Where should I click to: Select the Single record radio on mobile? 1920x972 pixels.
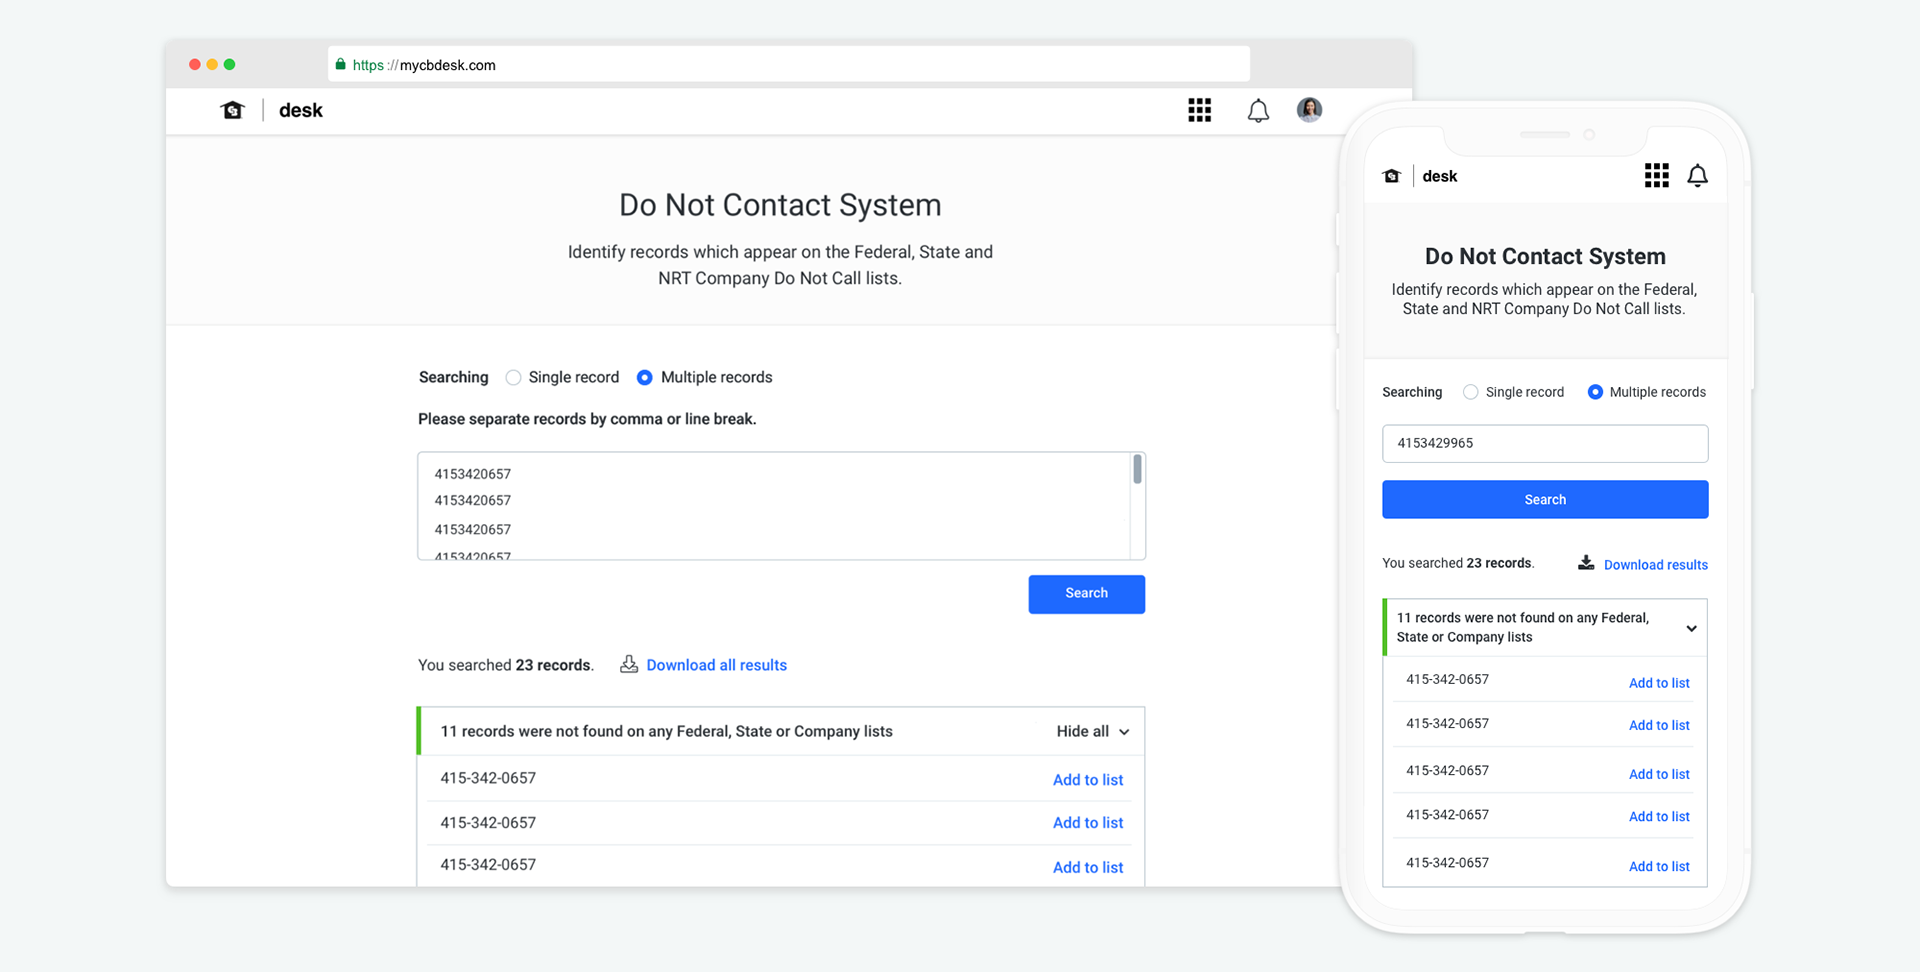(1470, 392)
